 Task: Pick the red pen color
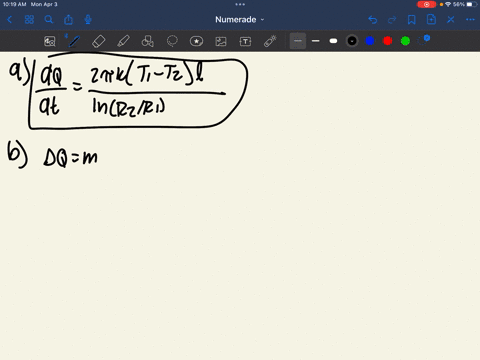[388, 41]
